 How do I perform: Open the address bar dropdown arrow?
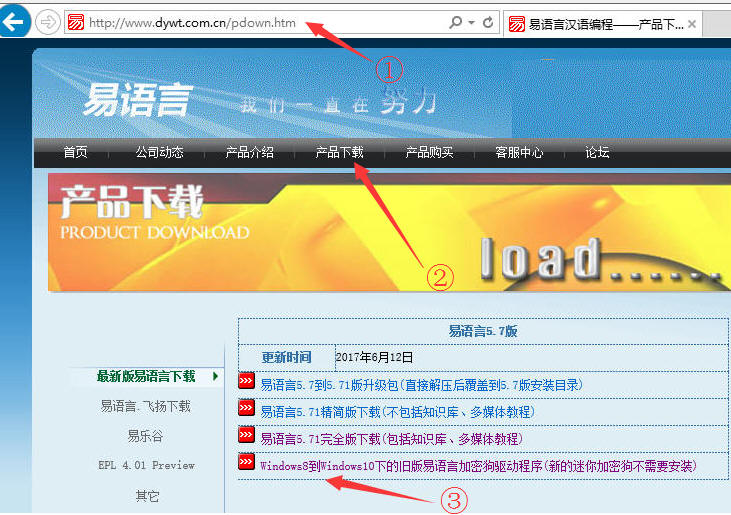coord(472,22)
